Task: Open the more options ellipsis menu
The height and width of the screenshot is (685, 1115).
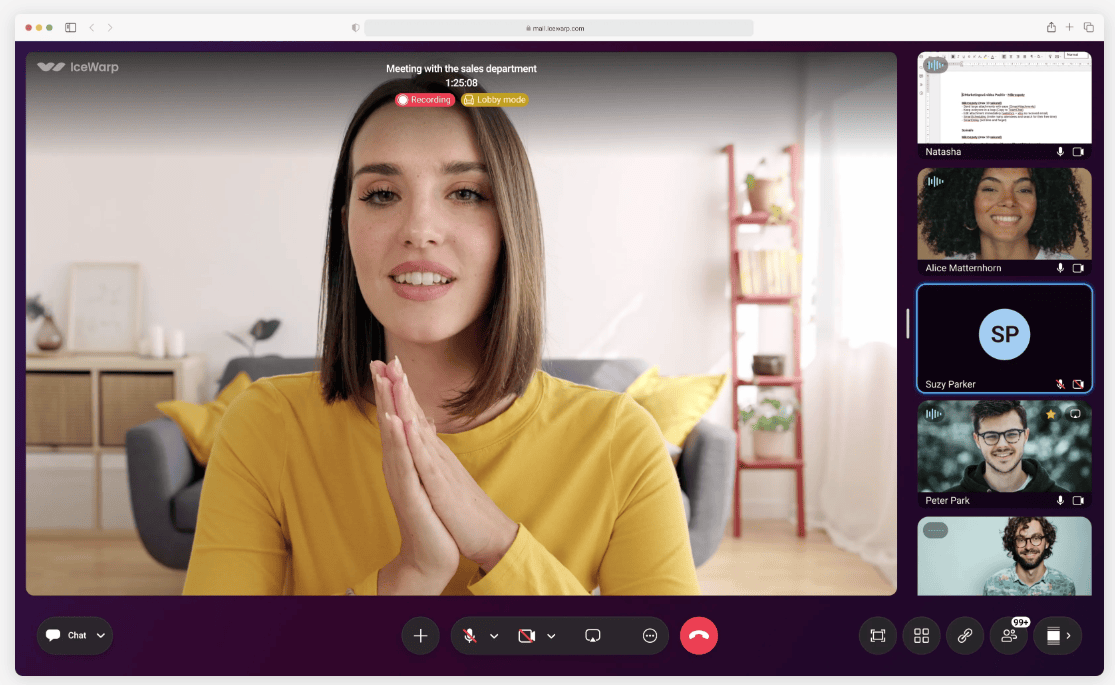Action: pos(650,636)
